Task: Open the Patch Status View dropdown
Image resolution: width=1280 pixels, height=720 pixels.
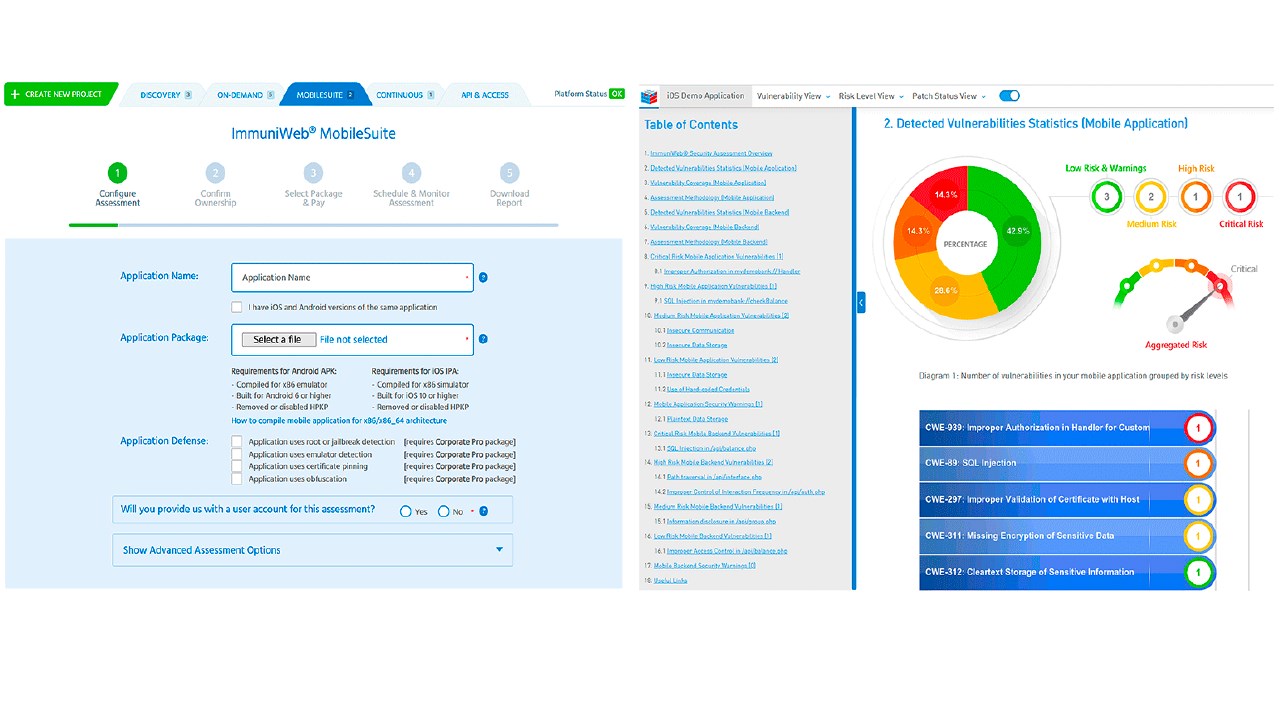Action: click(x=948, y=96)
